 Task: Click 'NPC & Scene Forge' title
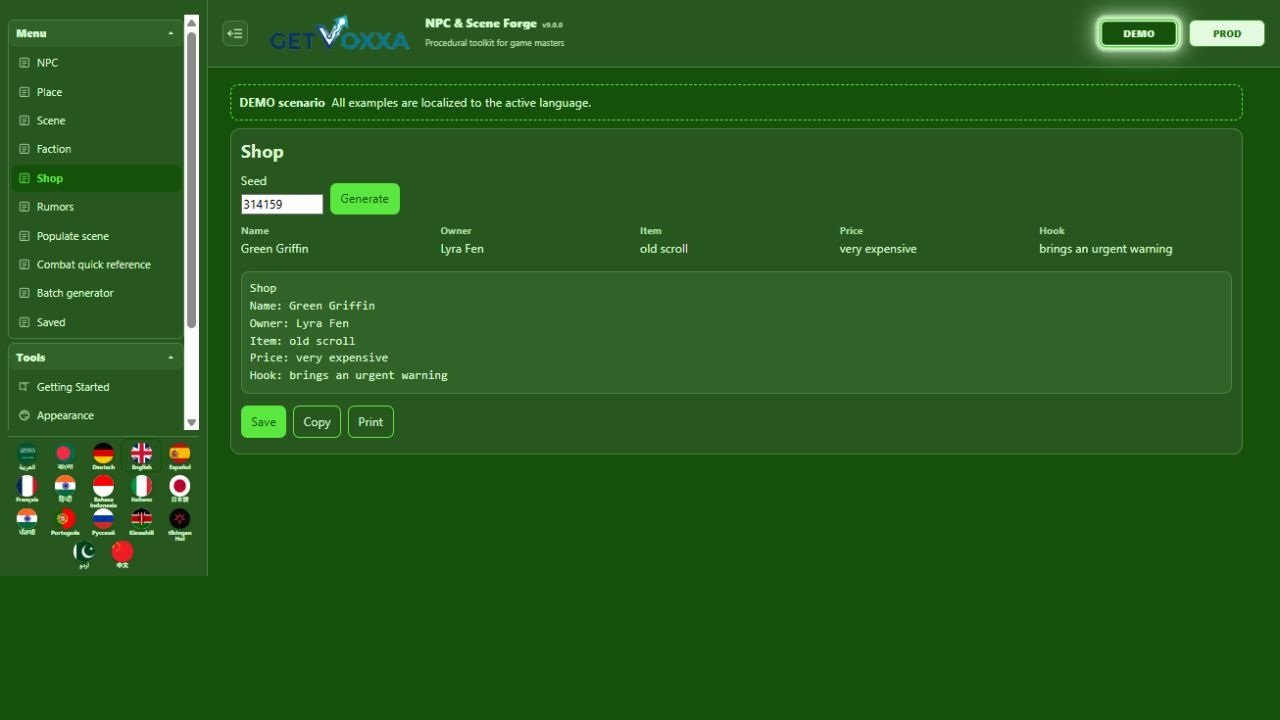(x=481, y=24)
